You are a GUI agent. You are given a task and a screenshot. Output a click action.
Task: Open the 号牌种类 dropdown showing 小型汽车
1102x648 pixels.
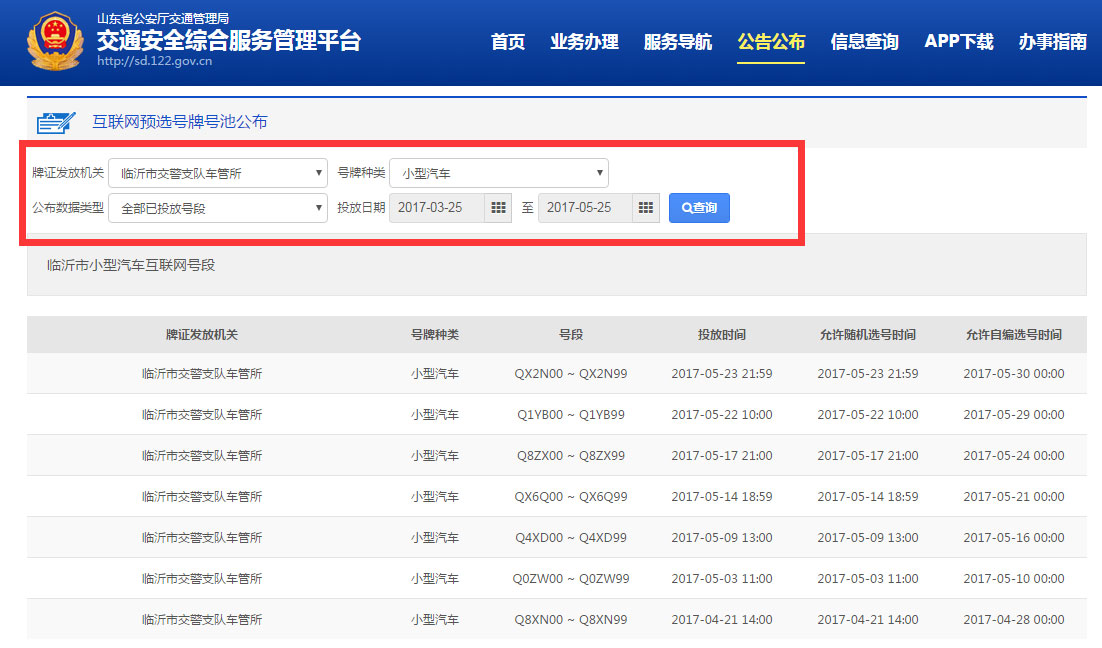(x=498, y=172)
